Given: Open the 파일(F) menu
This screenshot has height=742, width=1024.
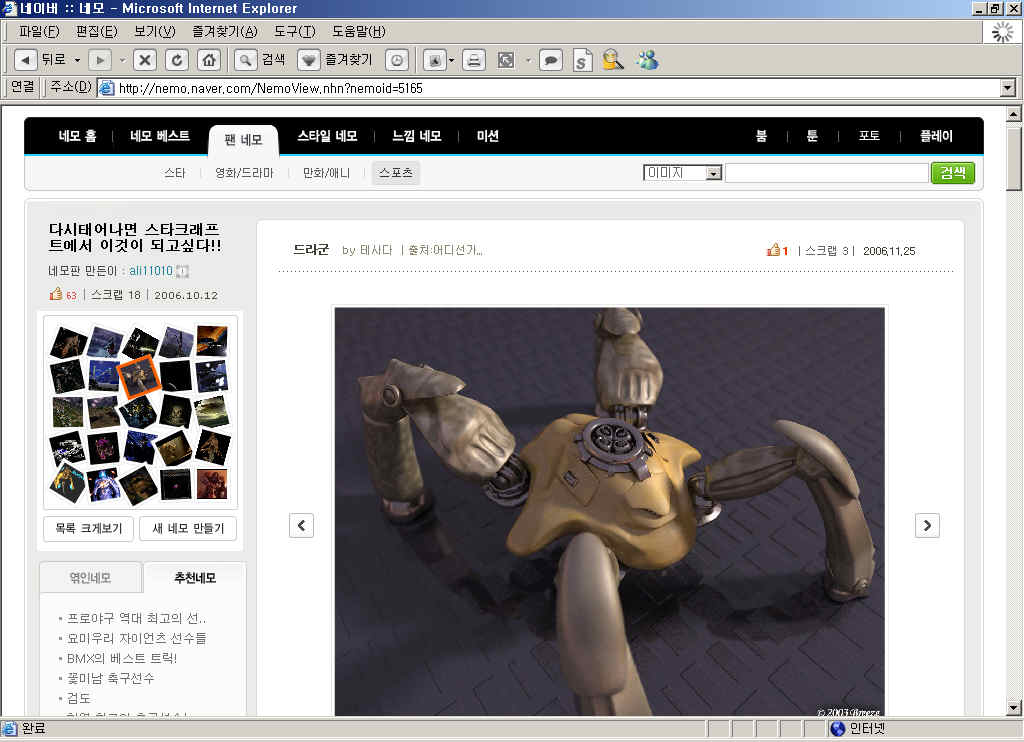Looking at the screenshot, I should click(x=39, y=31).
